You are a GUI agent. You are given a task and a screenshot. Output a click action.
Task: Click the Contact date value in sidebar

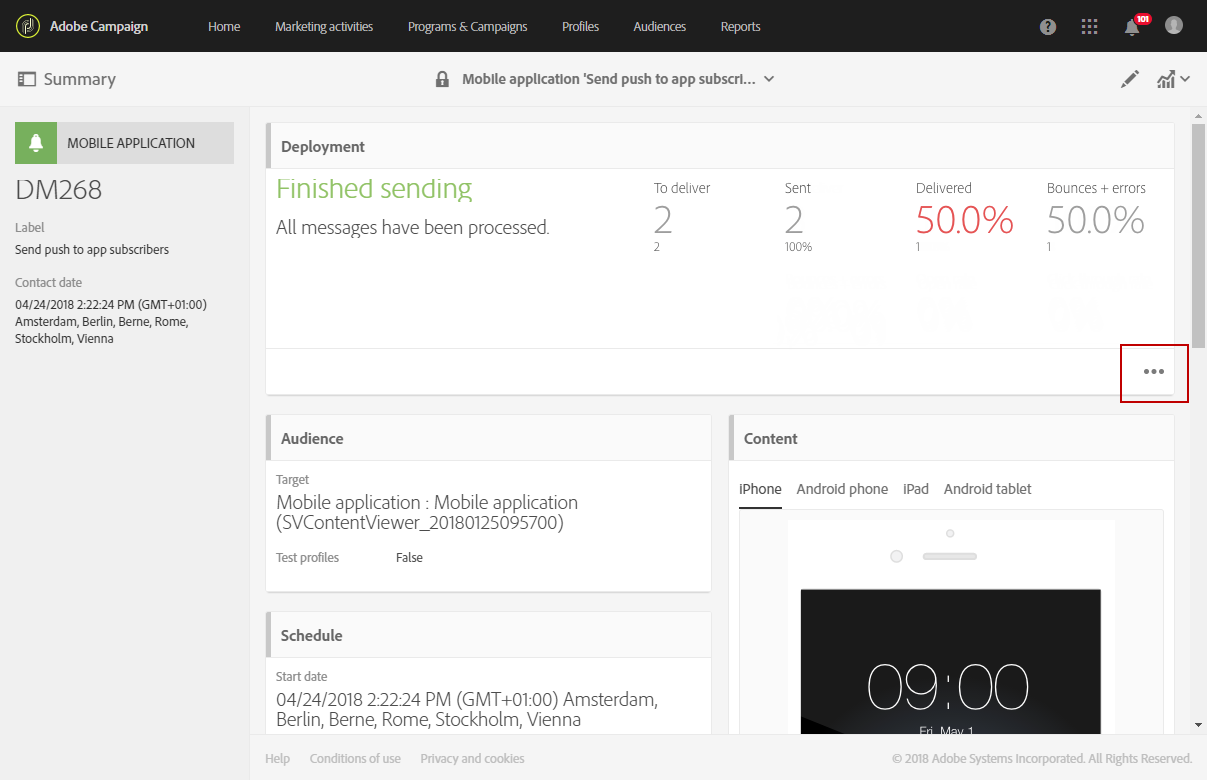pyautogui.click(x=111, y=322)
